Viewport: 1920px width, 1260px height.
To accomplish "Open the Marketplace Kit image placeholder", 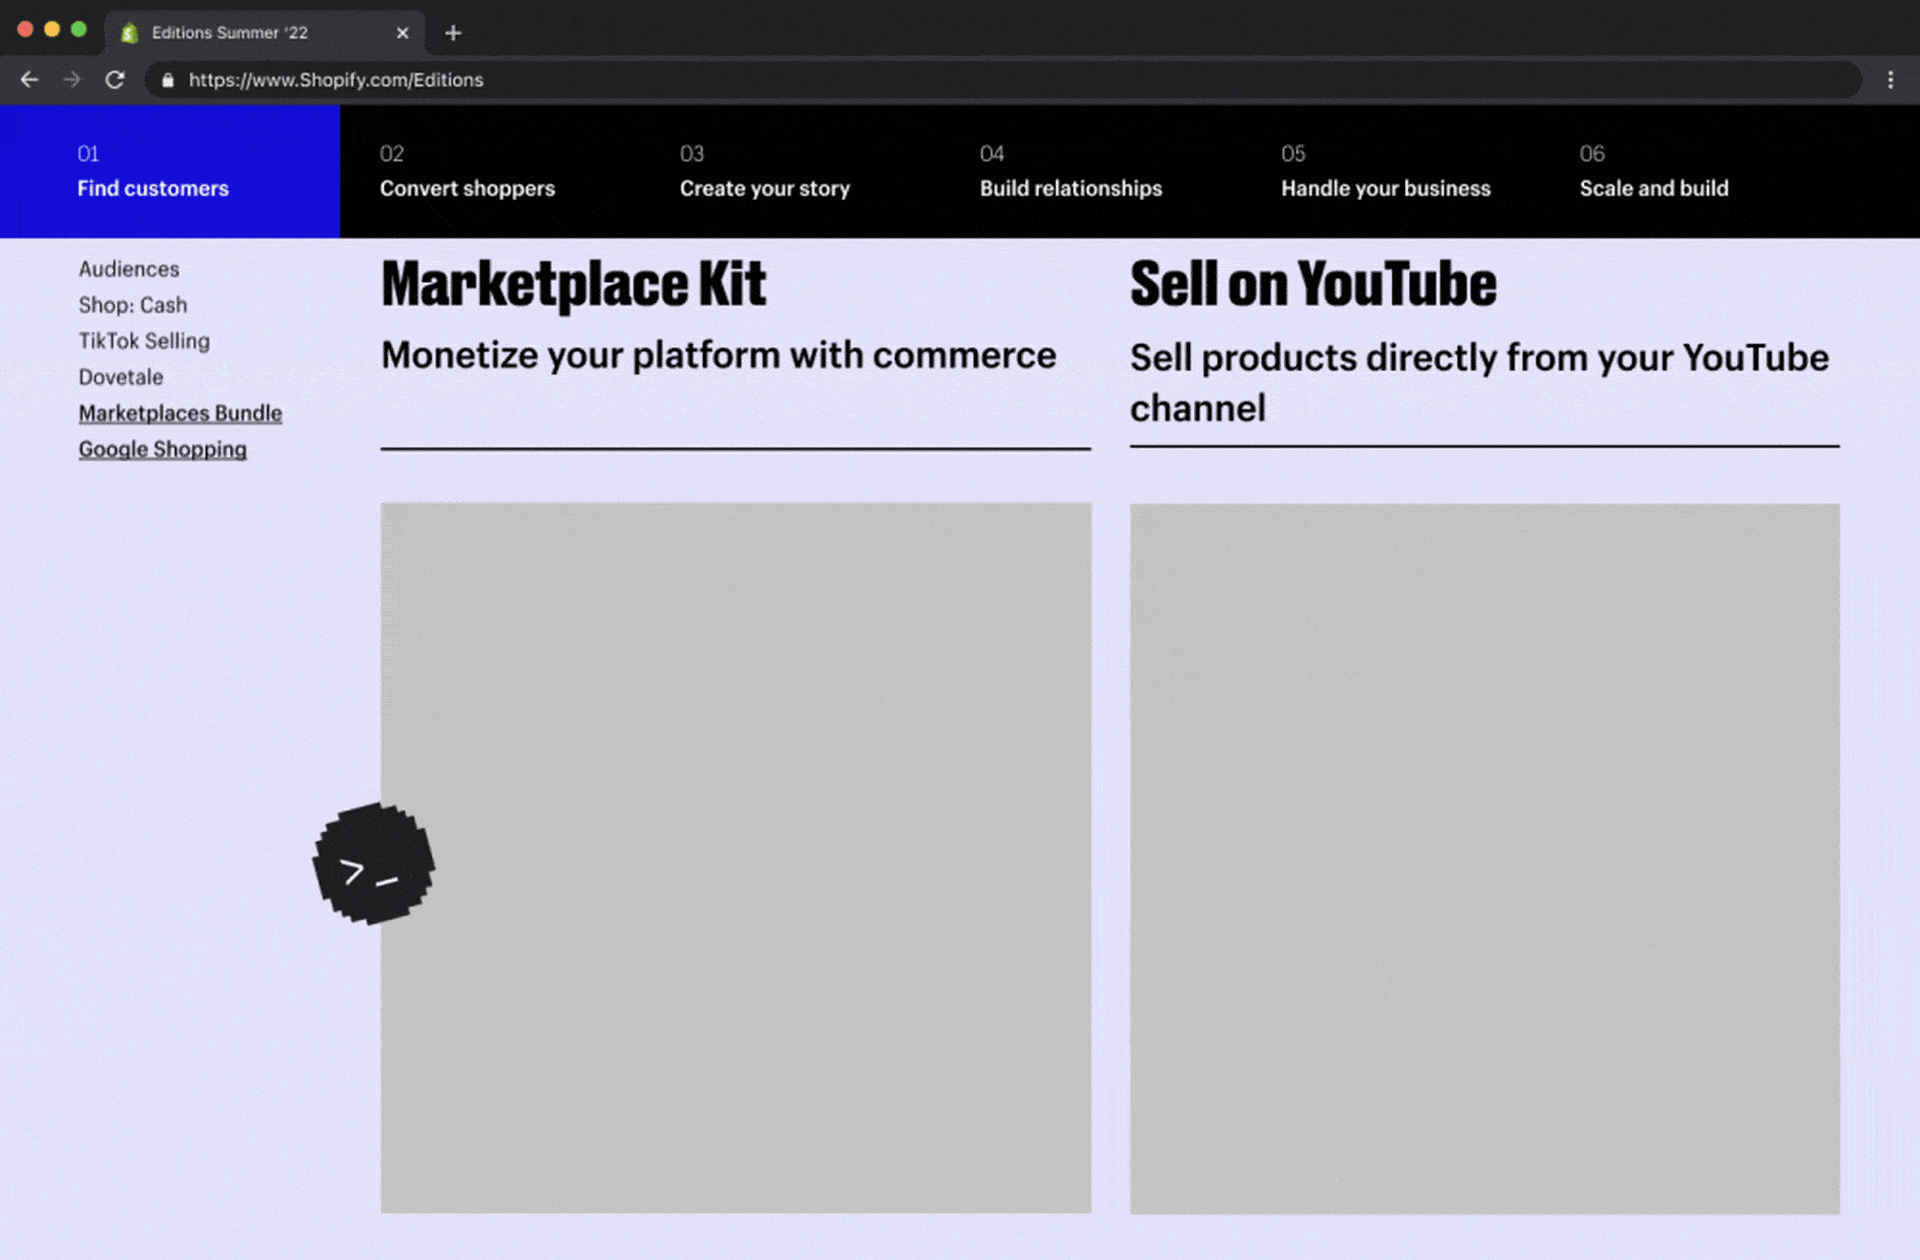I will [736, 858].
